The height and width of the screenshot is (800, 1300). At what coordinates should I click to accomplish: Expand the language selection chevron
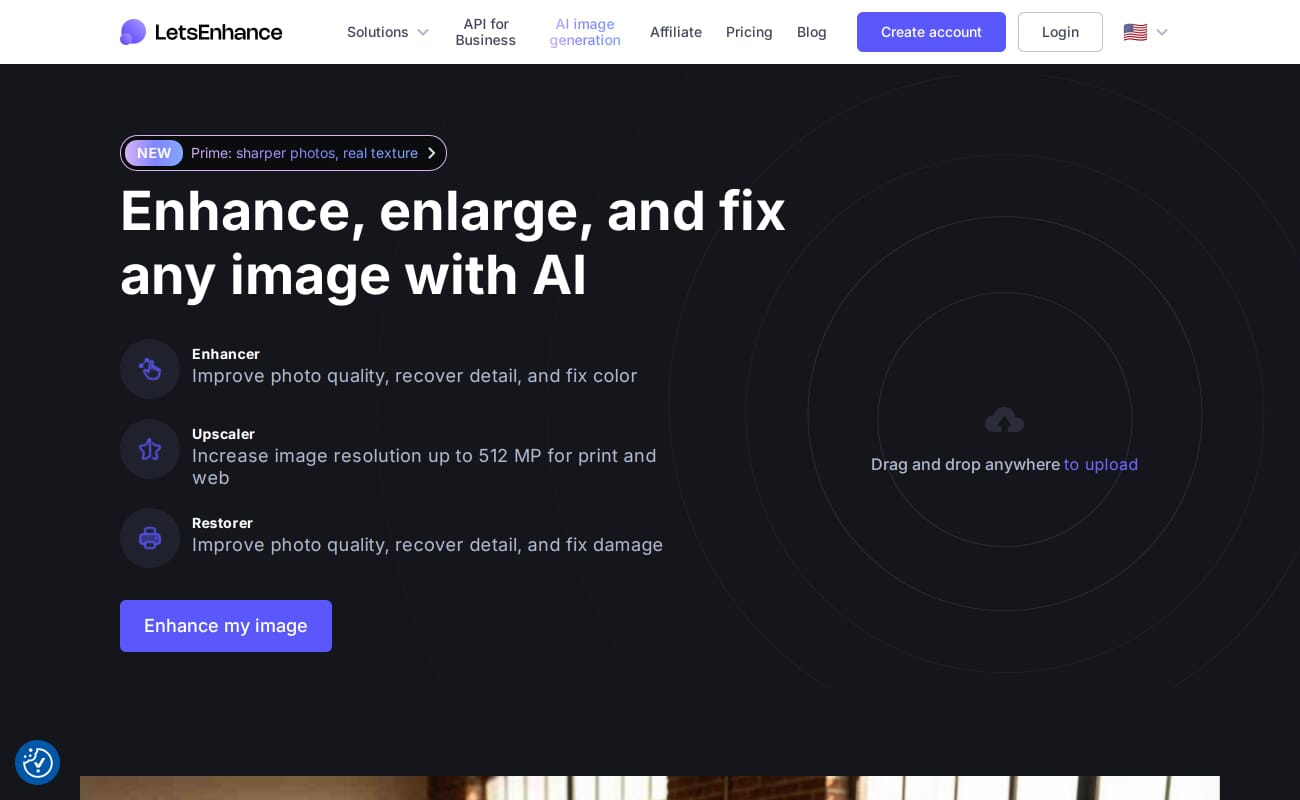1162,32
